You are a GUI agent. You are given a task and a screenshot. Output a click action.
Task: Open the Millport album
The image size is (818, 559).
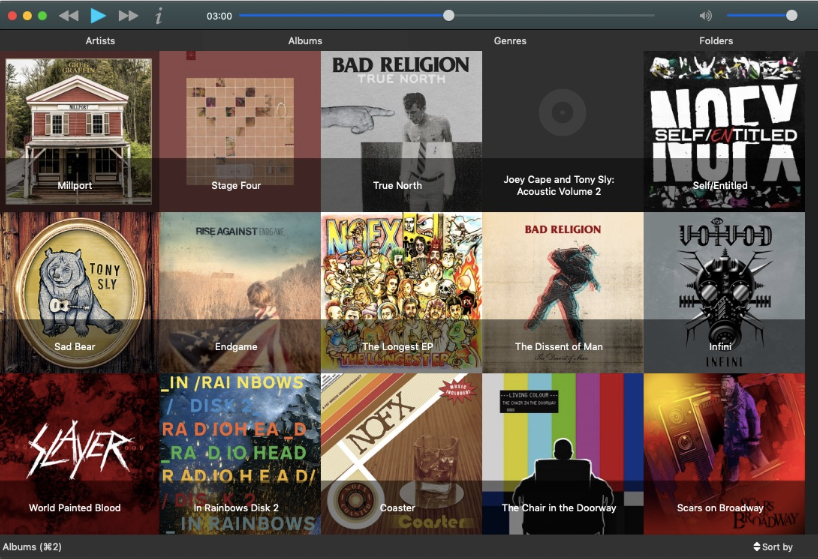(78, 131)
